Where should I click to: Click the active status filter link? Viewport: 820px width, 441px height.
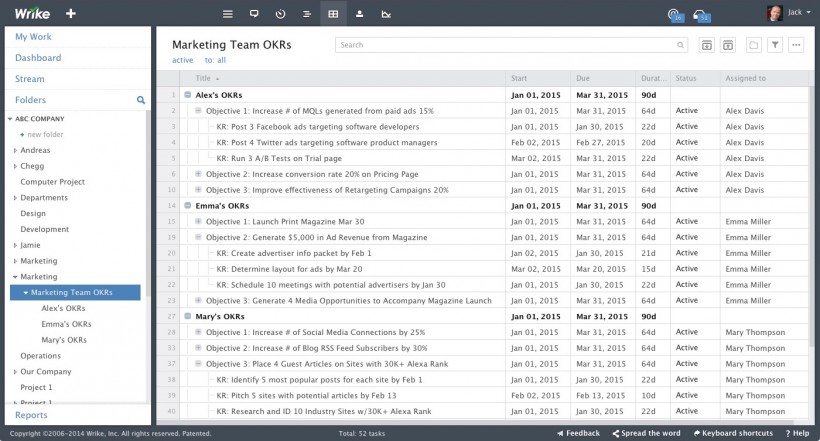tap(183, 60)
